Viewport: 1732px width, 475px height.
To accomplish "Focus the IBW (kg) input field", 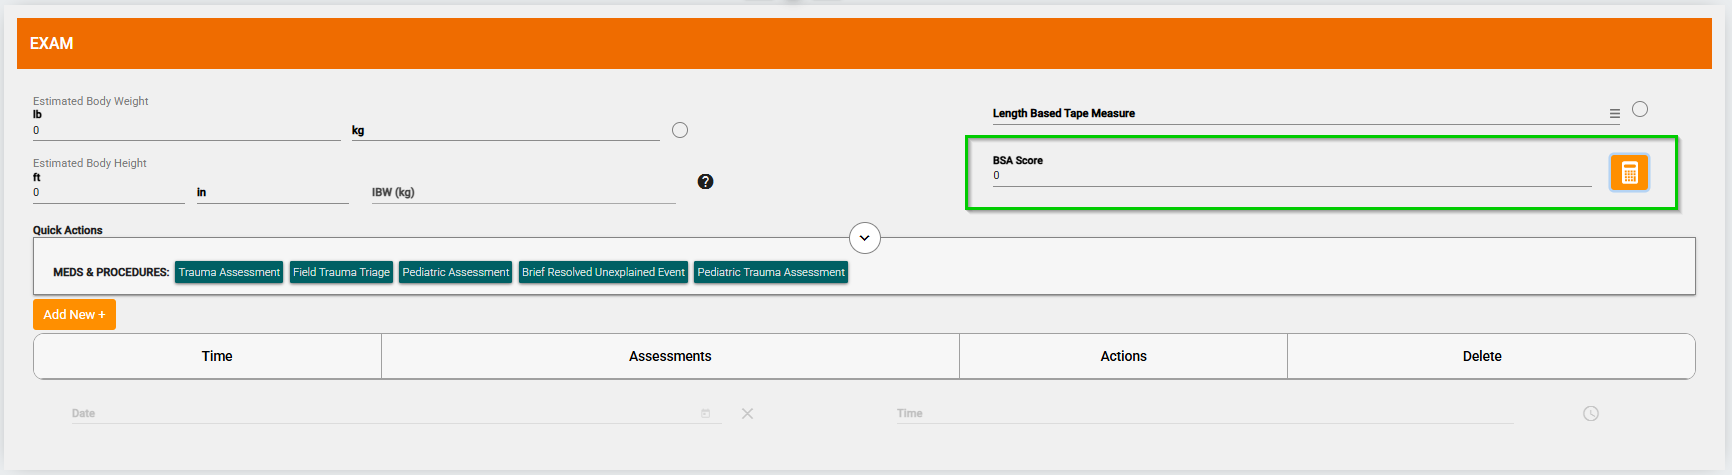I will tap(523, 193).
